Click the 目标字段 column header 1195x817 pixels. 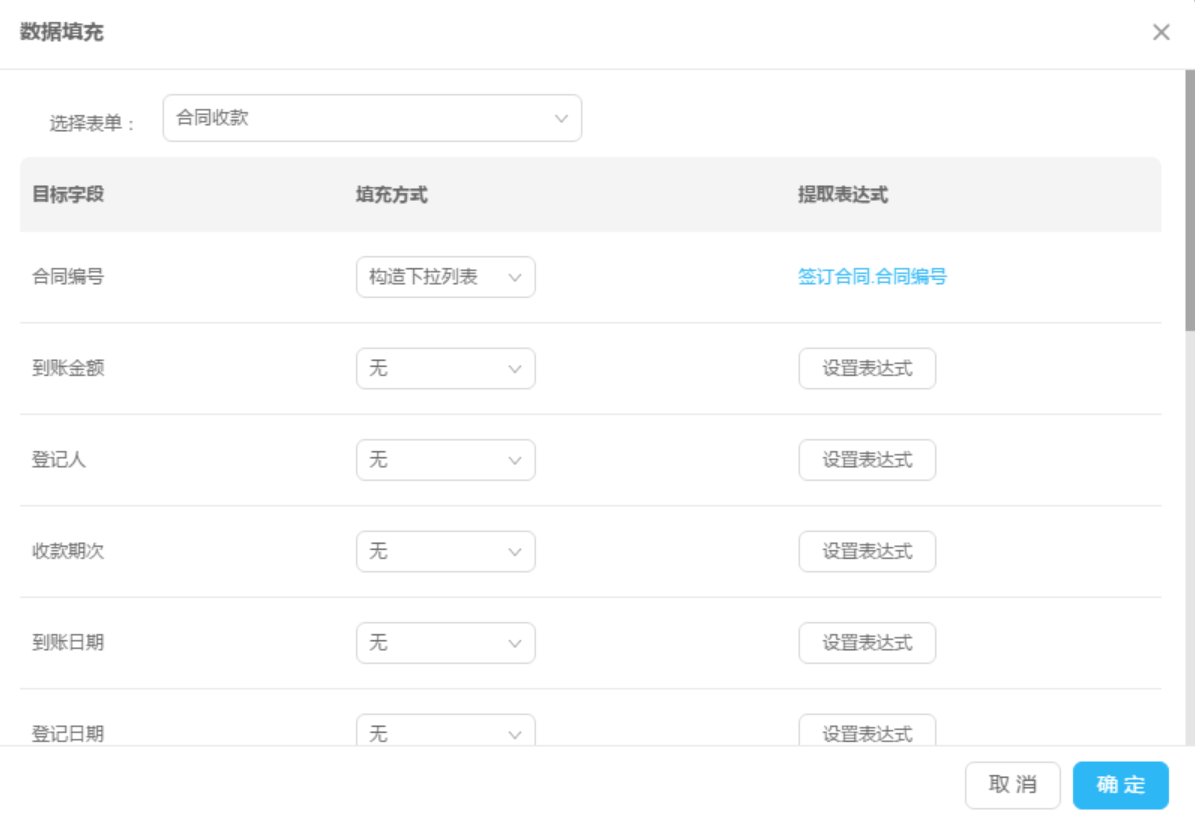[x=68, y=195]
